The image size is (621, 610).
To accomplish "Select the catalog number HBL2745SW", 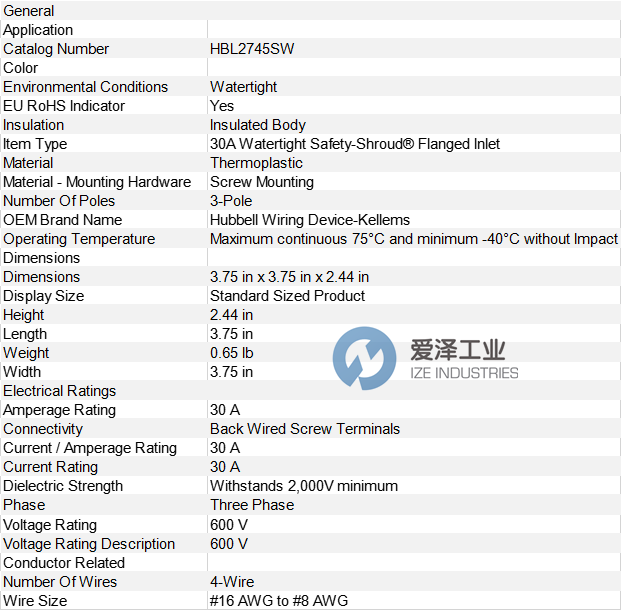I will 252,49.
